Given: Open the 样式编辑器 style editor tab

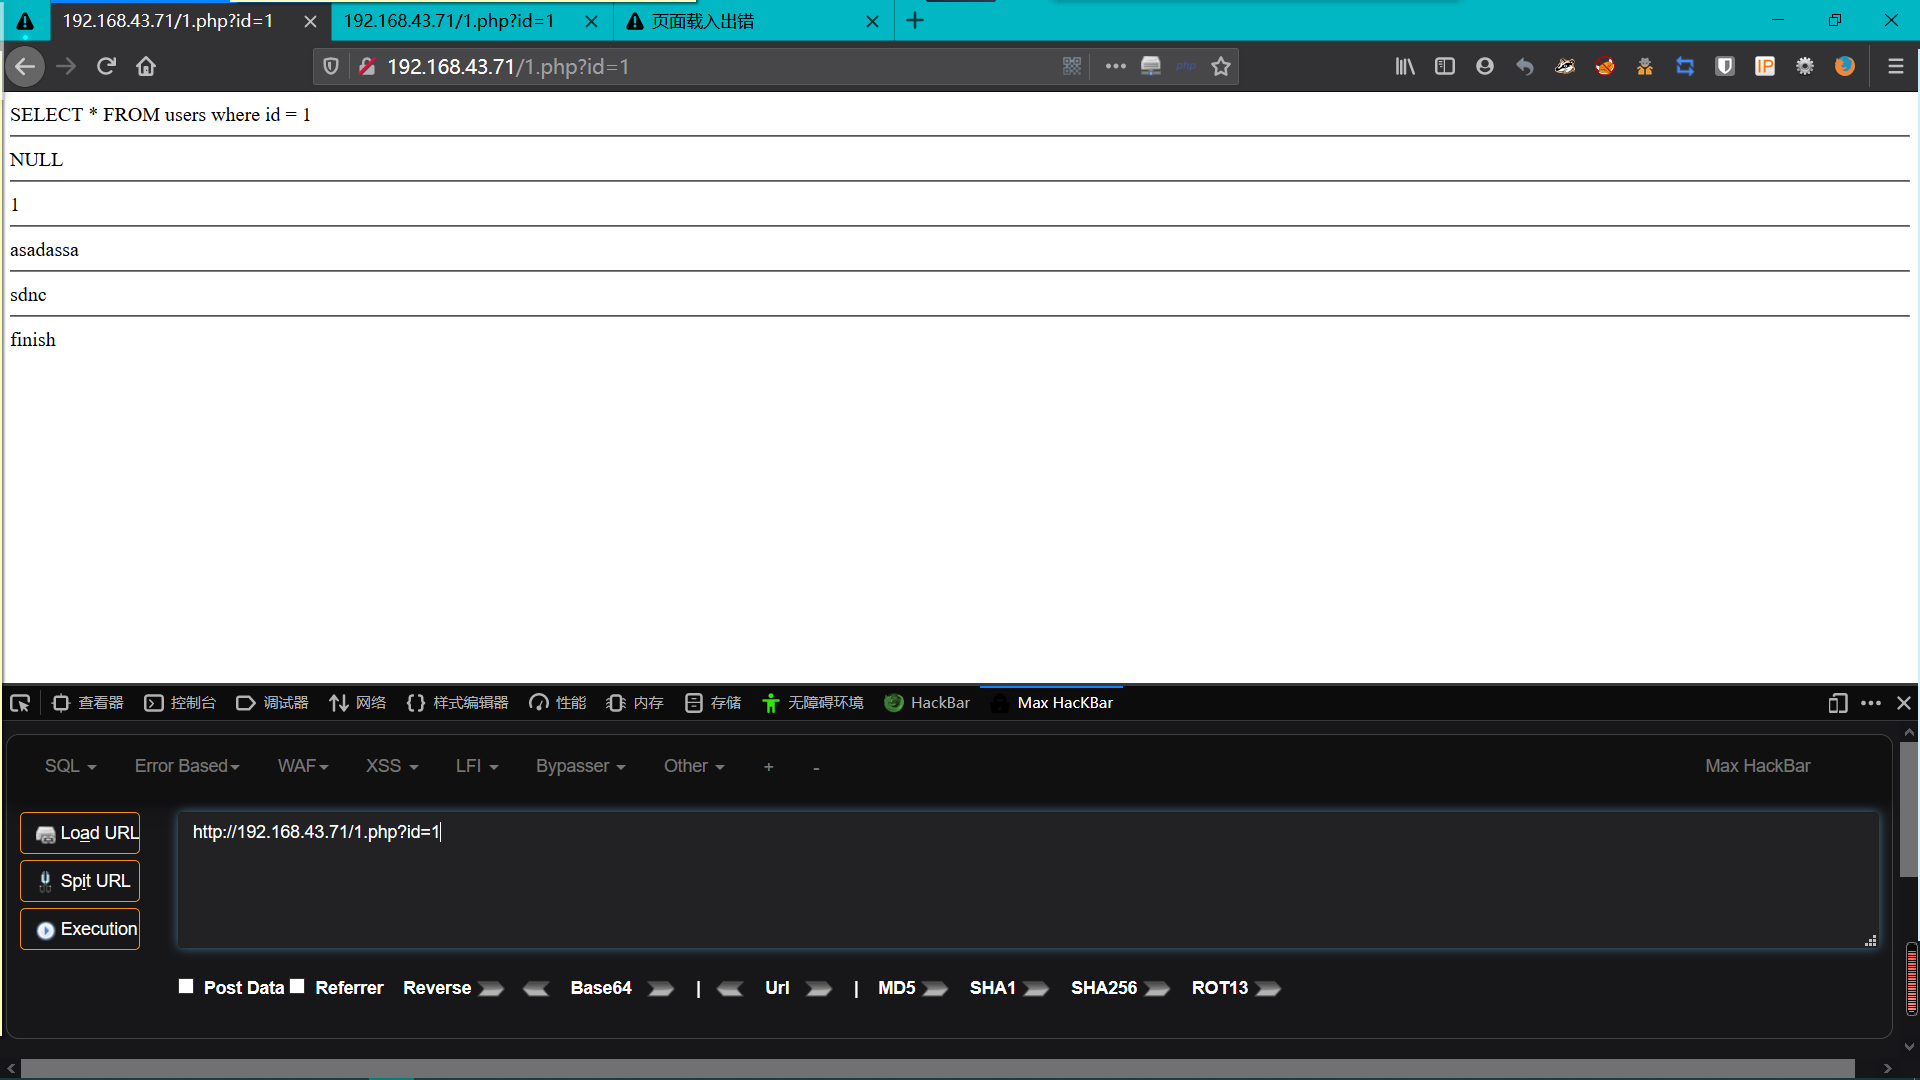Looking at the screenshot, I should 458,703.
